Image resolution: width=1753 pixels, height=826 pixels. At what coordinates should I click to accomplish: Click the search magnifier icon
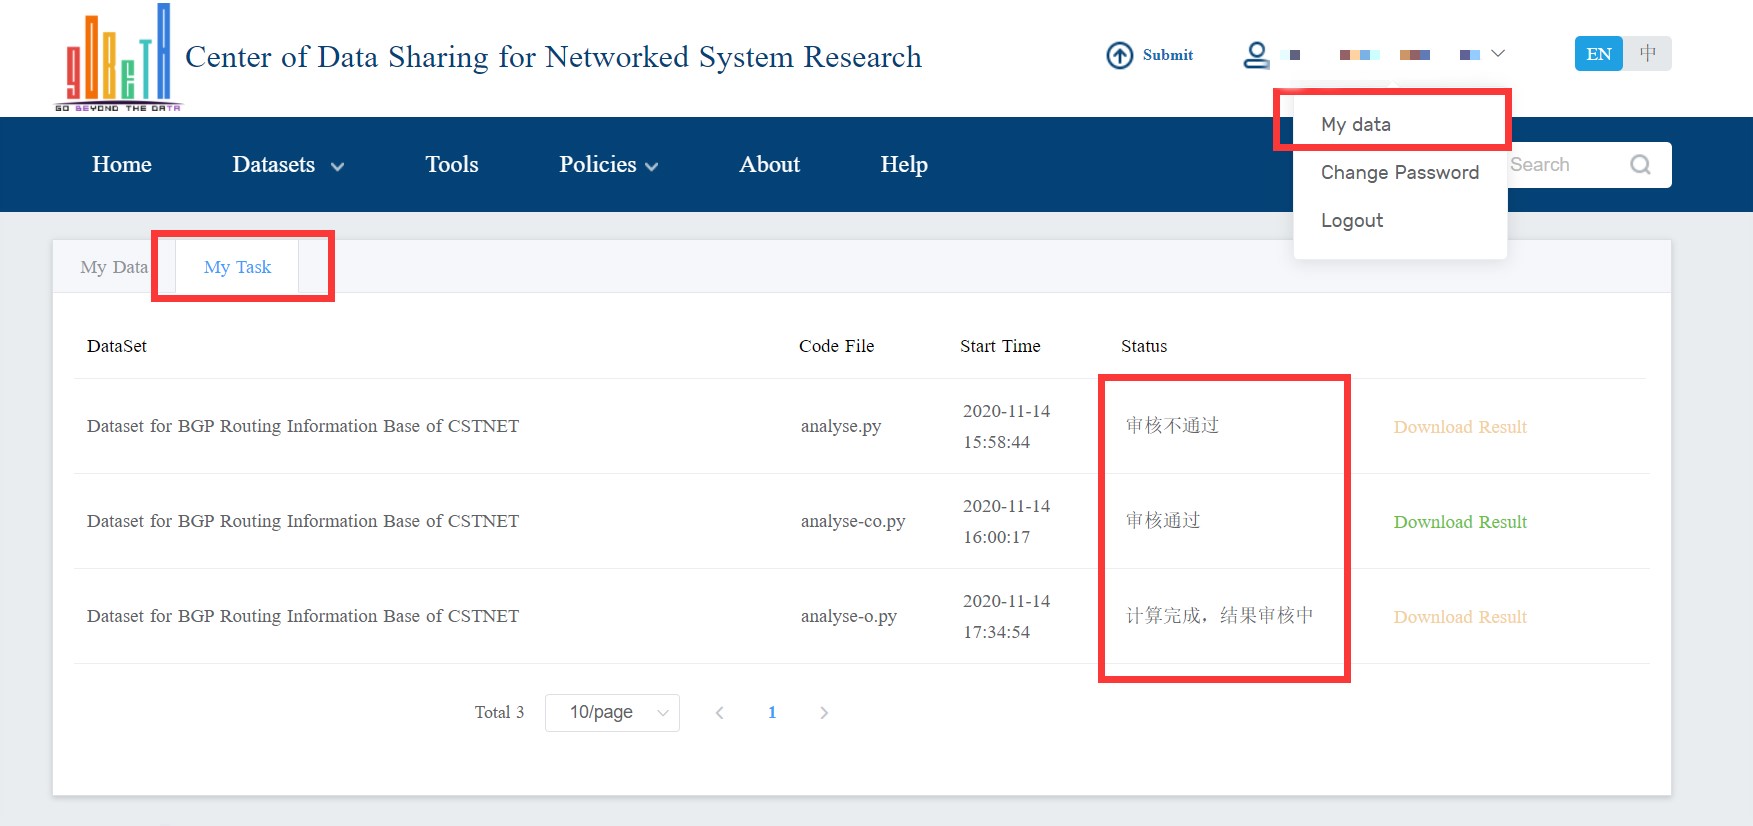(1640, 165)
